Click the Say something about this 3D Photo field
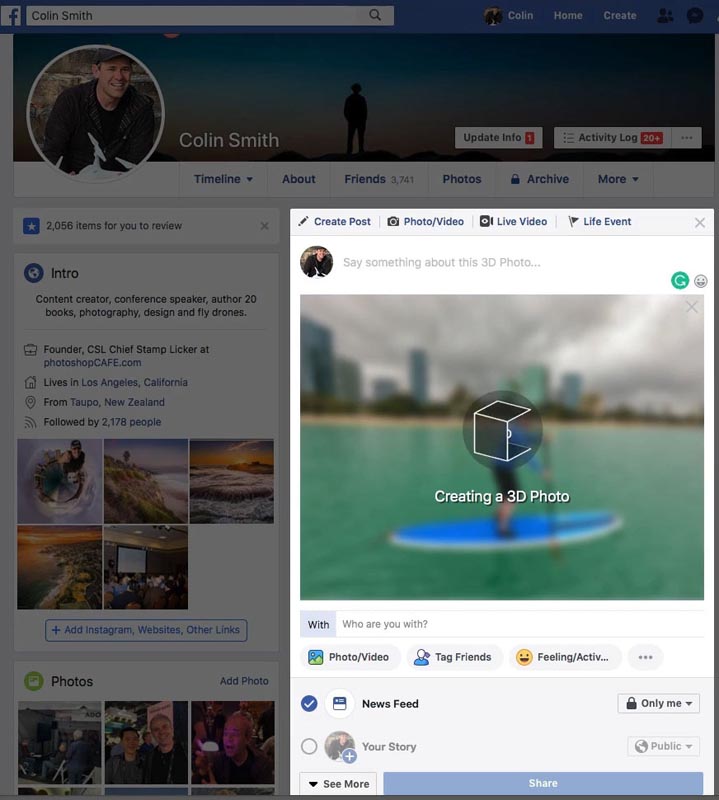 coord(441,262)
